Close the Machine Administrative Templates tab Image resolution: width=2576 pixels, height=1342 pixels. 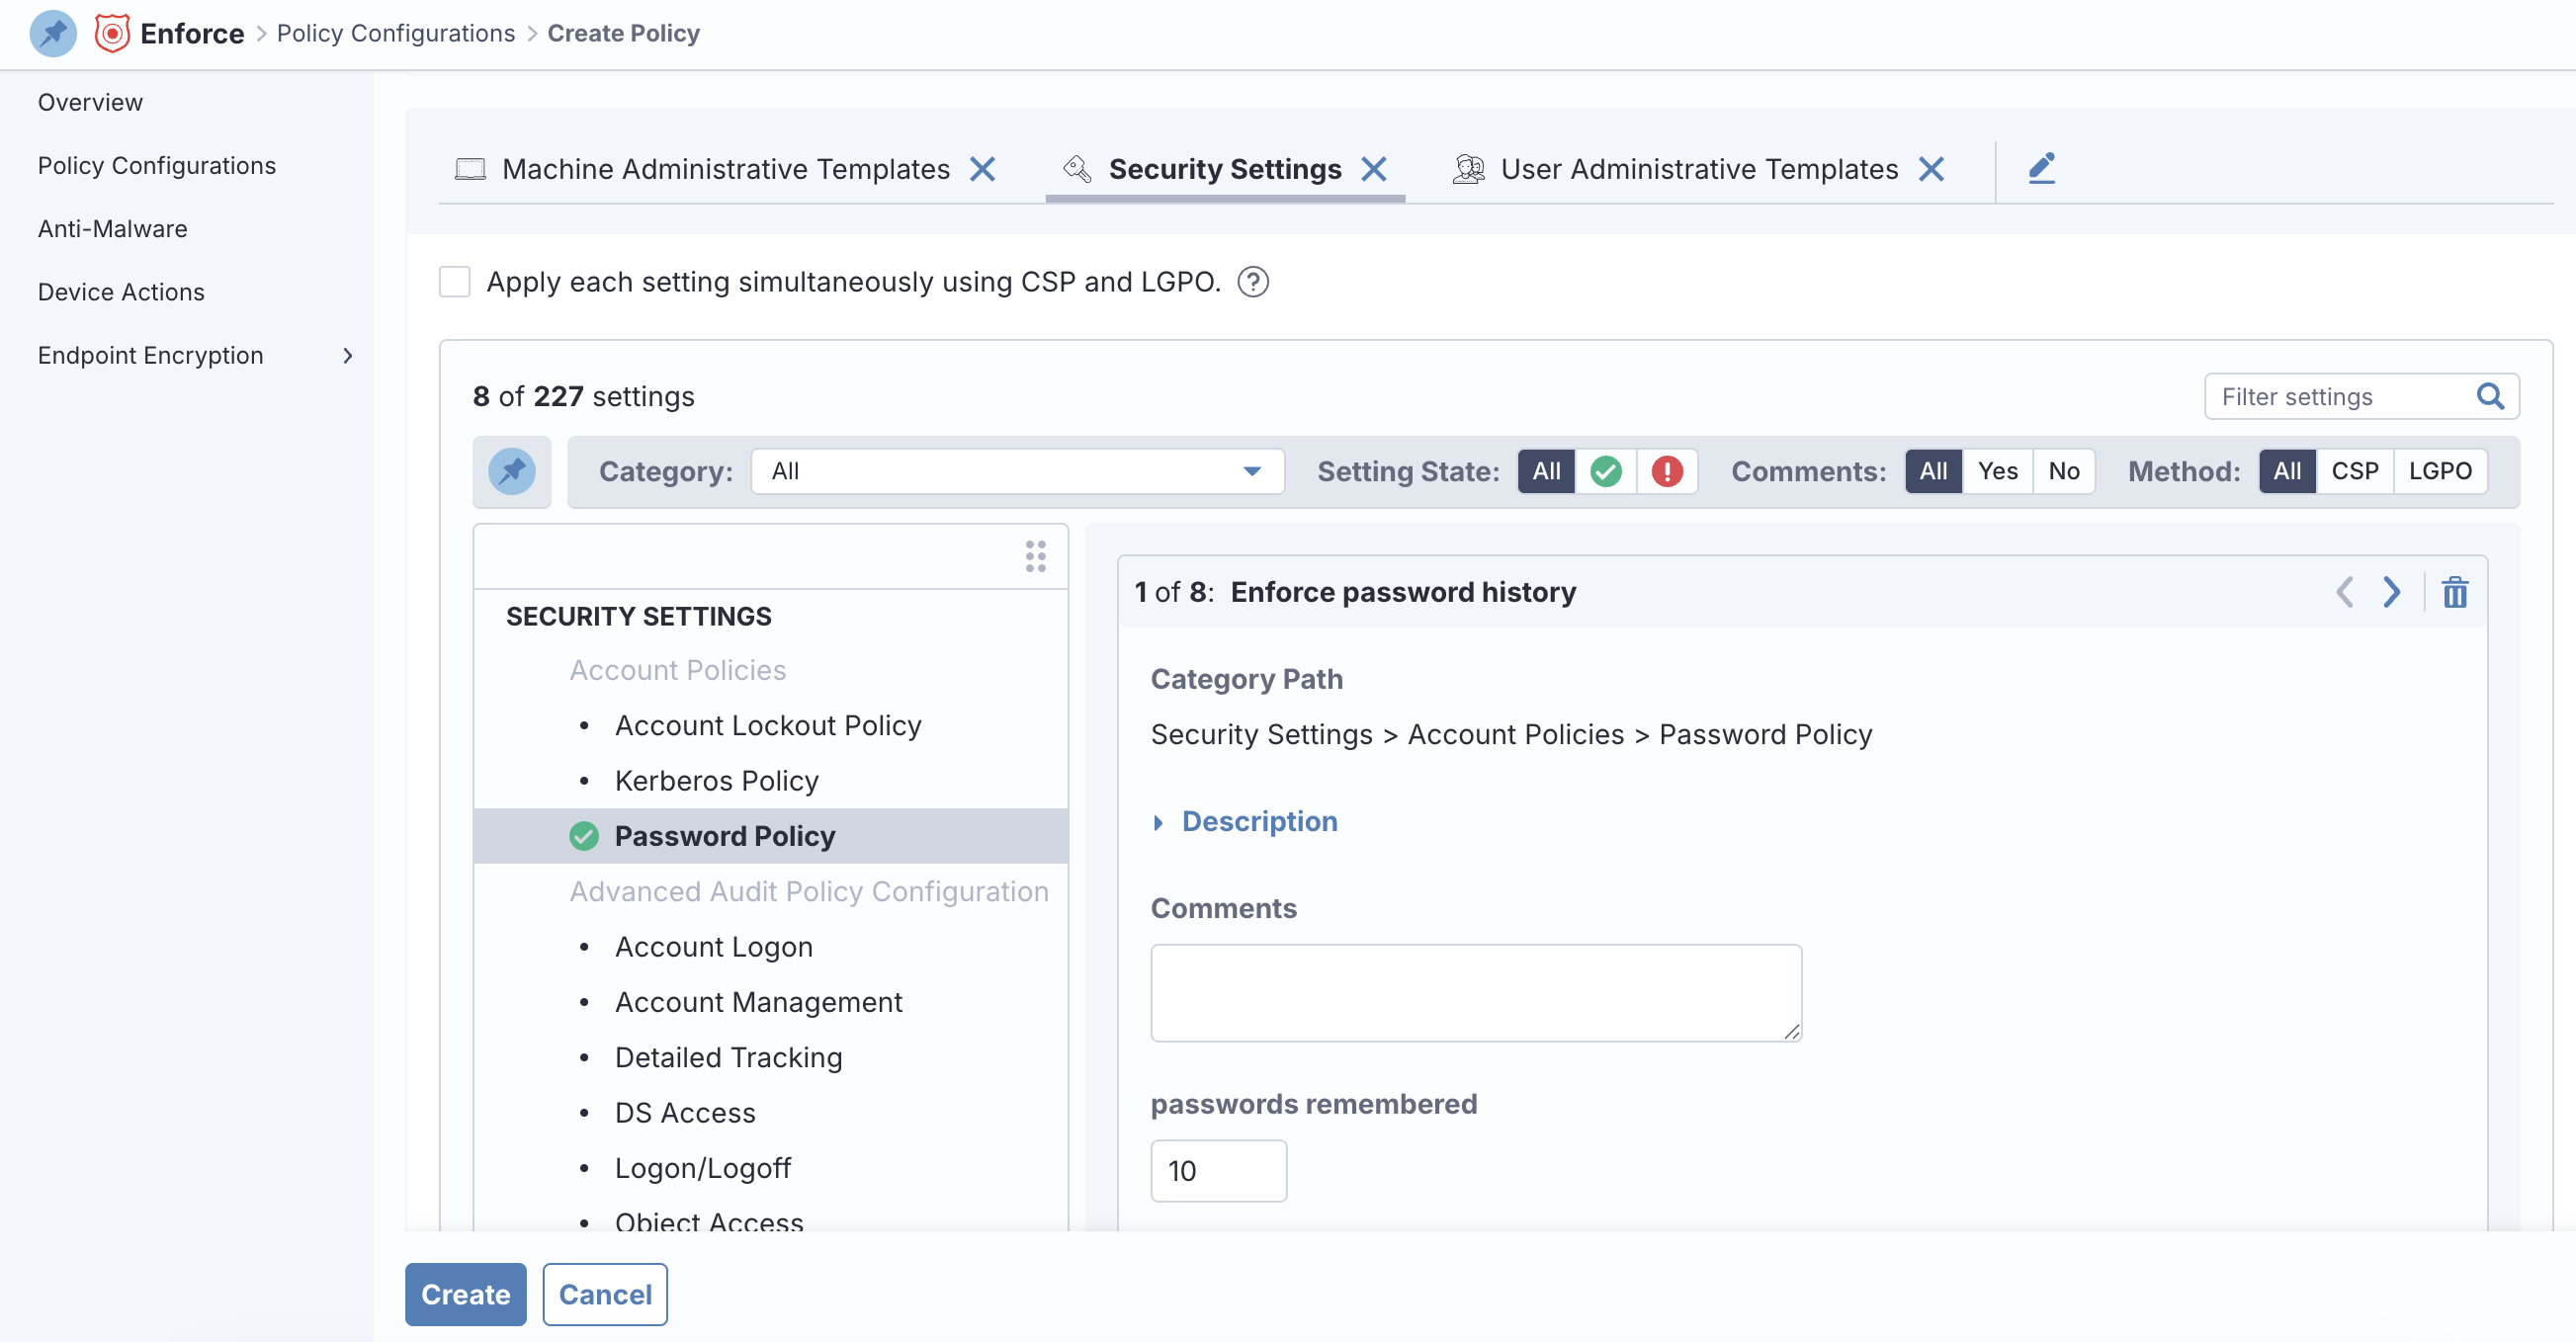983,169
